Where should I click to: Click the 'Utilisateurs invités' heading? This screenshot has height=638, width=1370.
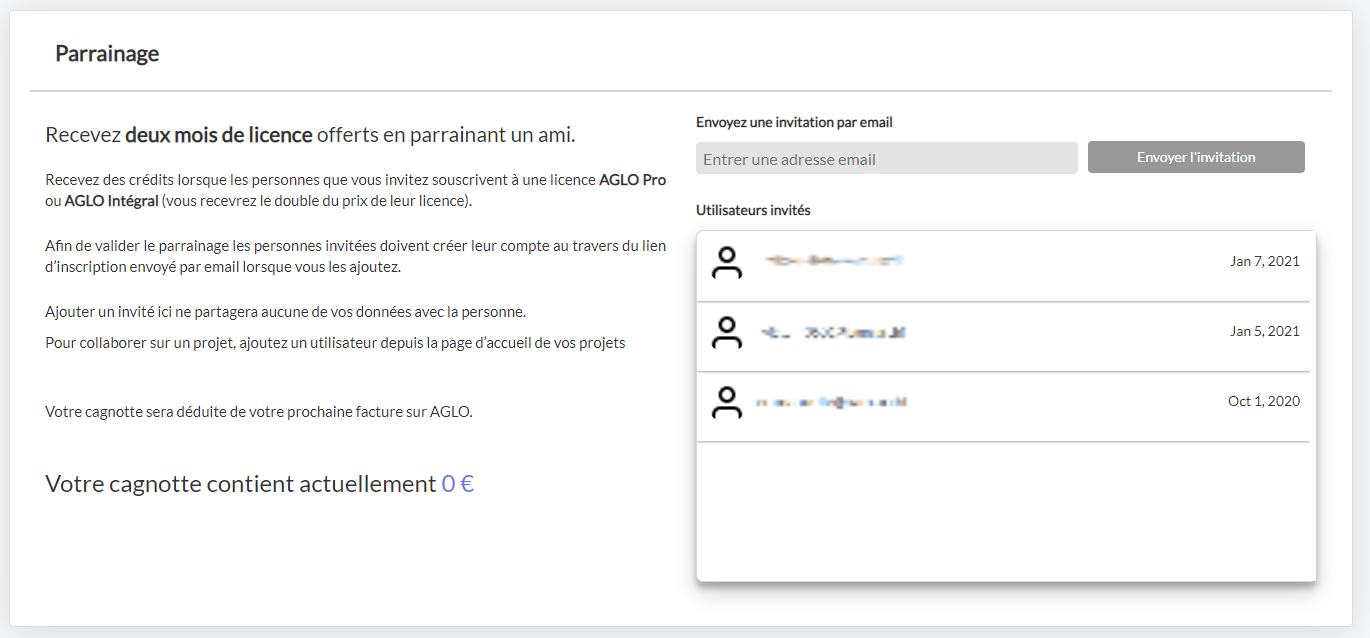click(753, 210)
